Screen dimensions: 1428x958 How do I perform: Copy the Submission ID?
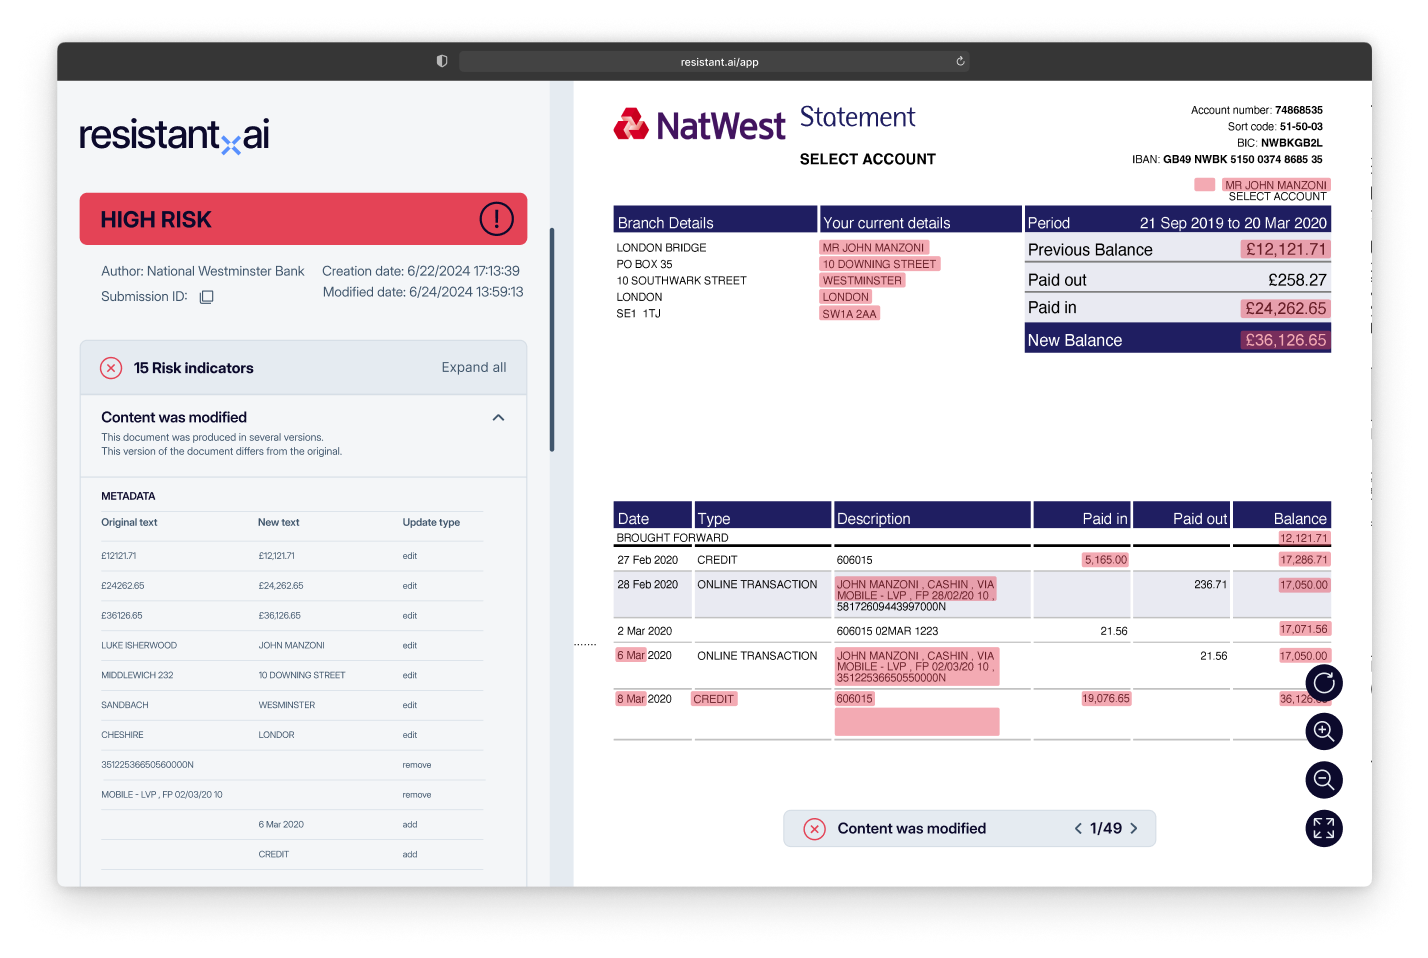pos(207,297)
